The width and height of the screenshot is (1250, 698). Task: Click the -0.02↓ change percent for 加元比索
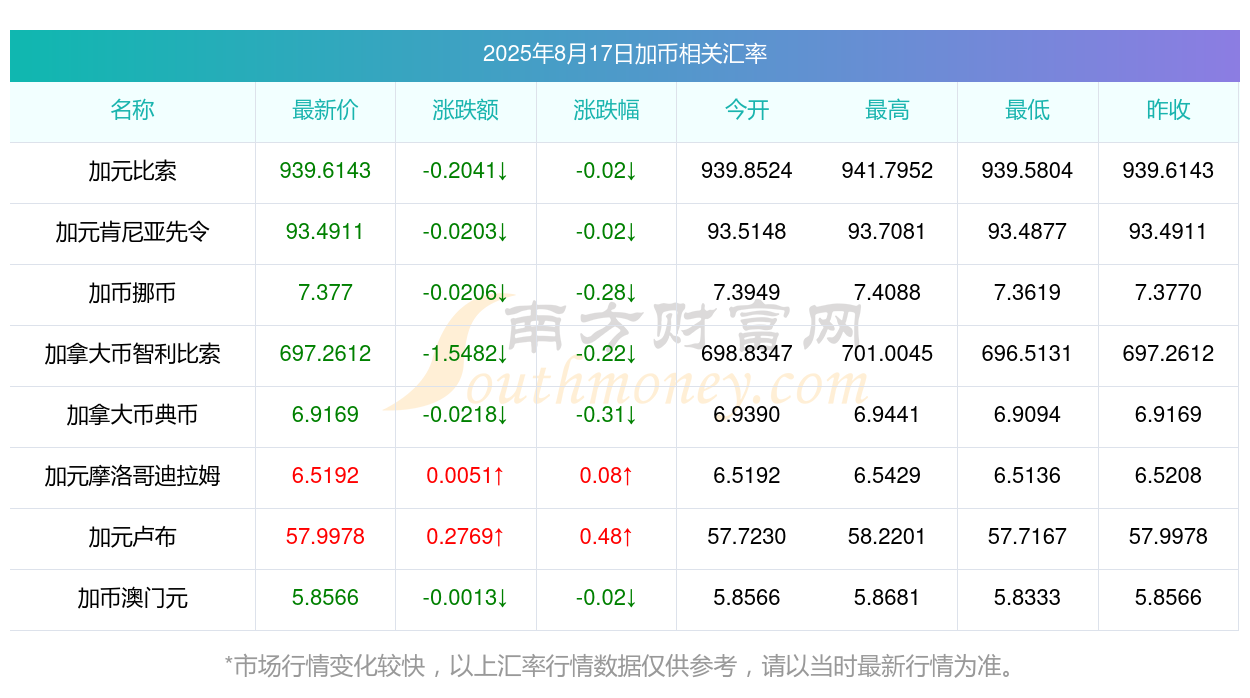pyautogui.click(x=606, y=171)
